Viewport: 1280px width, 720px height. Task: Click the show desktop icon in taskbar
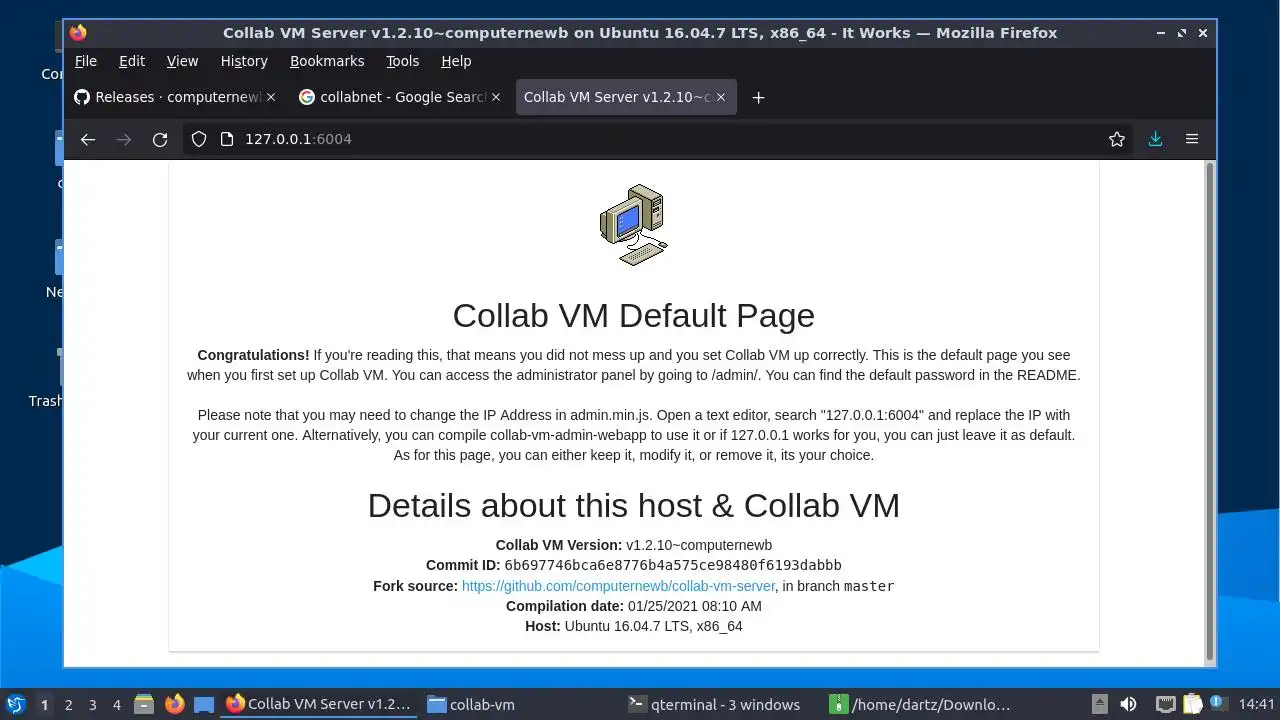[204, 704]
